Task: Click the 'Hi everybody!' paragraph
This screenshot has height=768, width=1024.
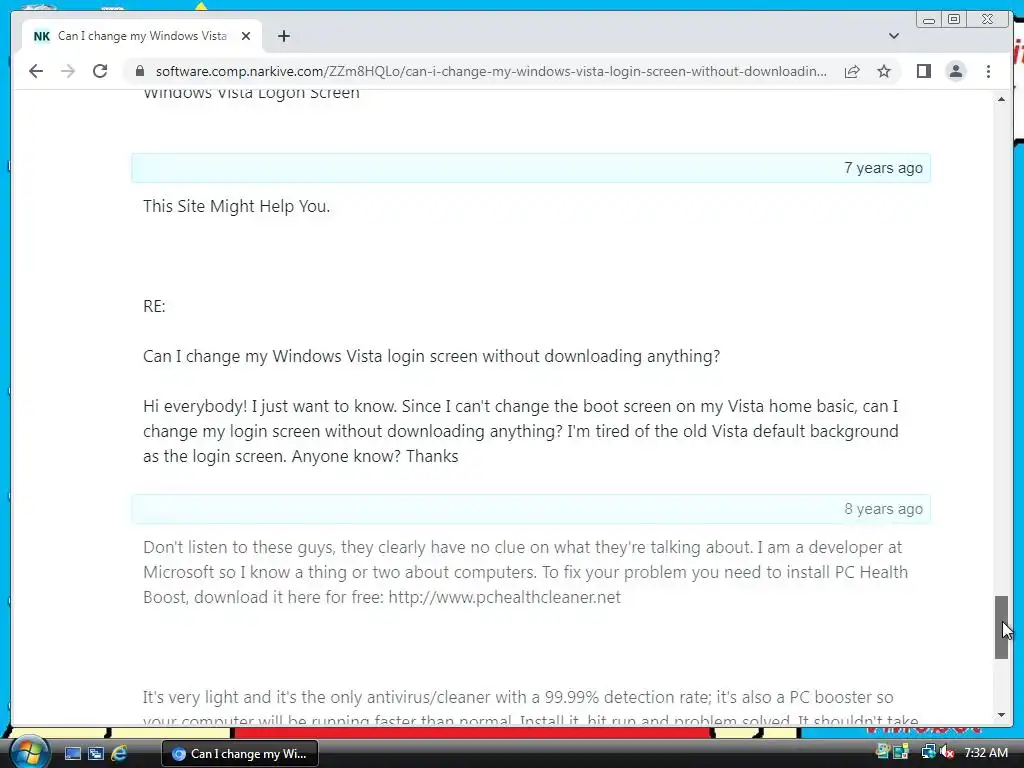Action: point(520,431)
